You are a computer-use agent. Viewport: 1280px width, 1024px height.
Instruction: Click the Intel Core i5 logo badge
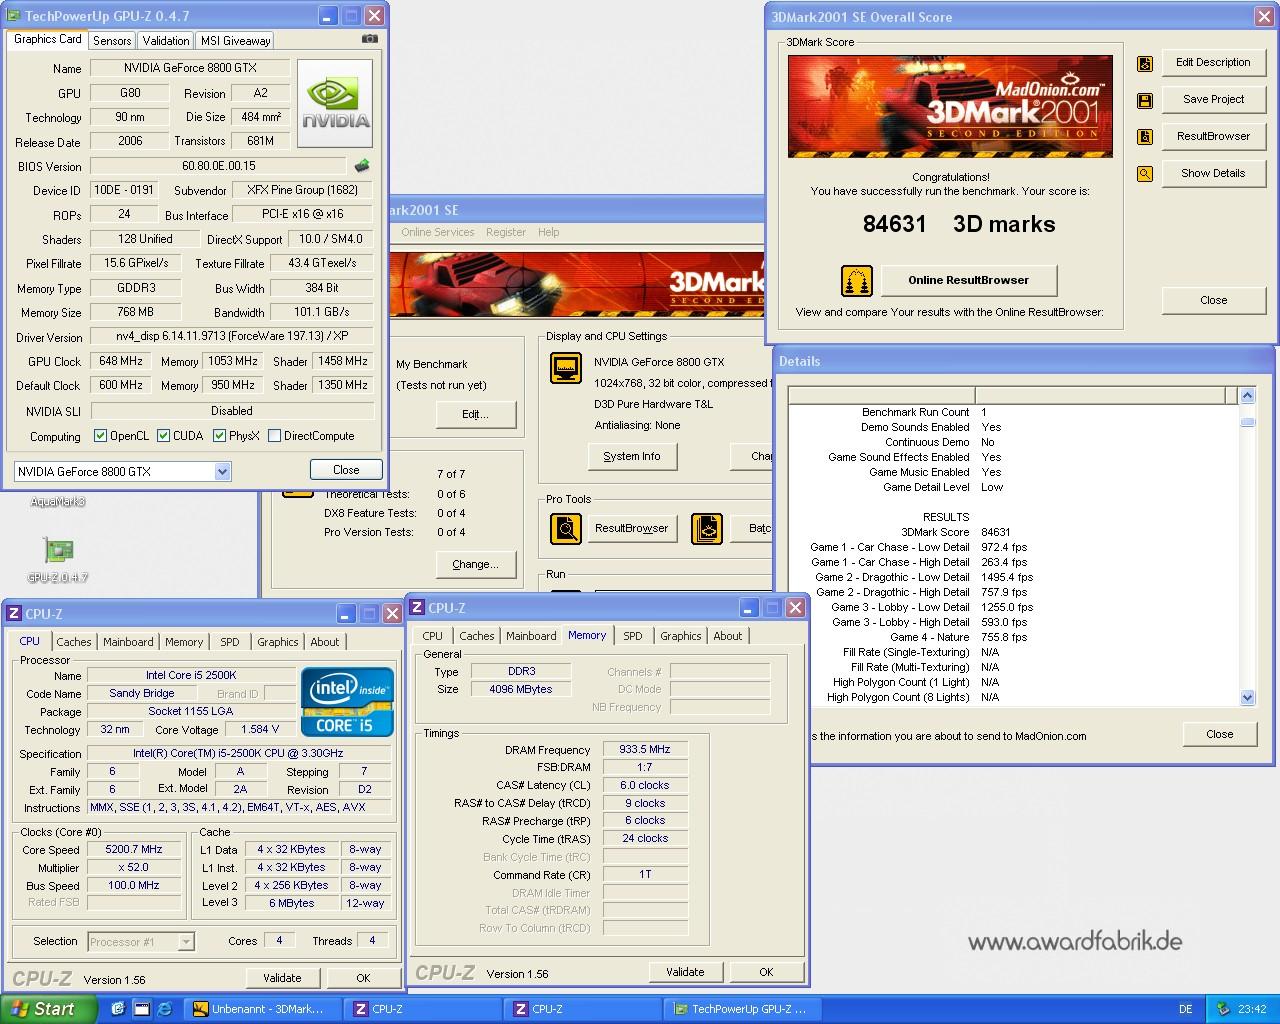pyautogui.click(x=348, y=702)
